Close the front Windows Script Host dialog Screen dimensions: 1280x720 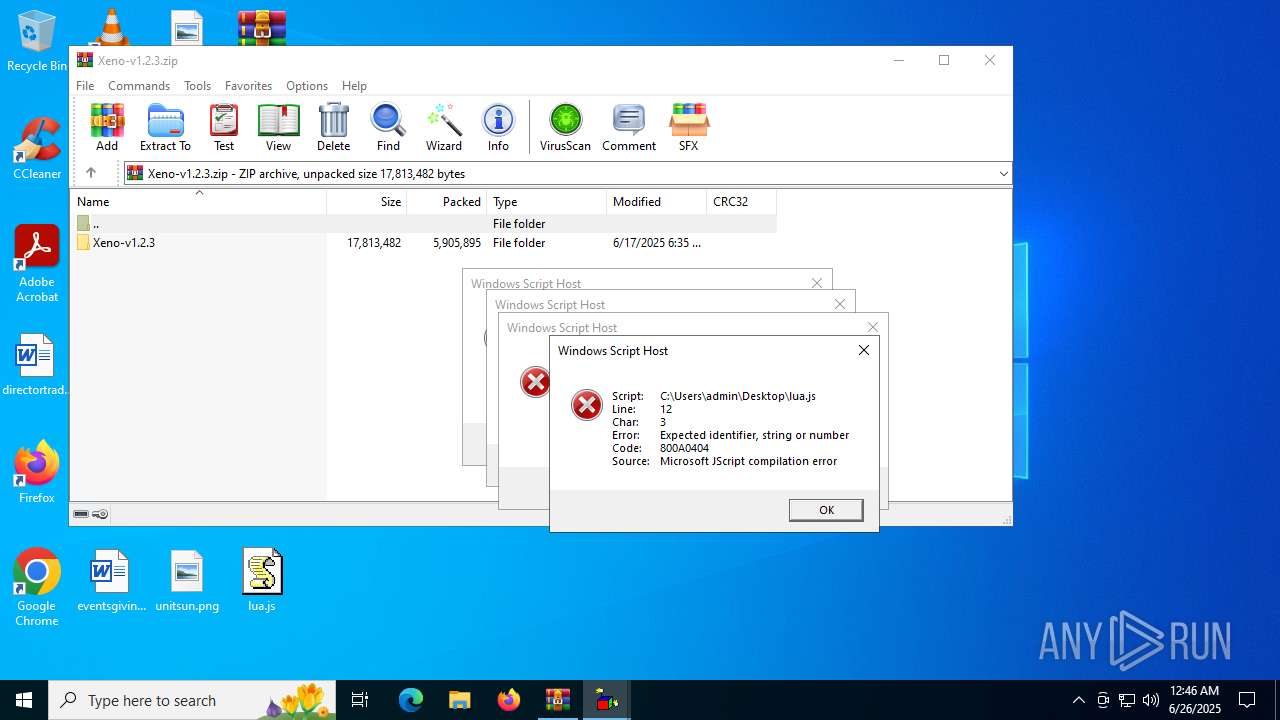(864, 350)
